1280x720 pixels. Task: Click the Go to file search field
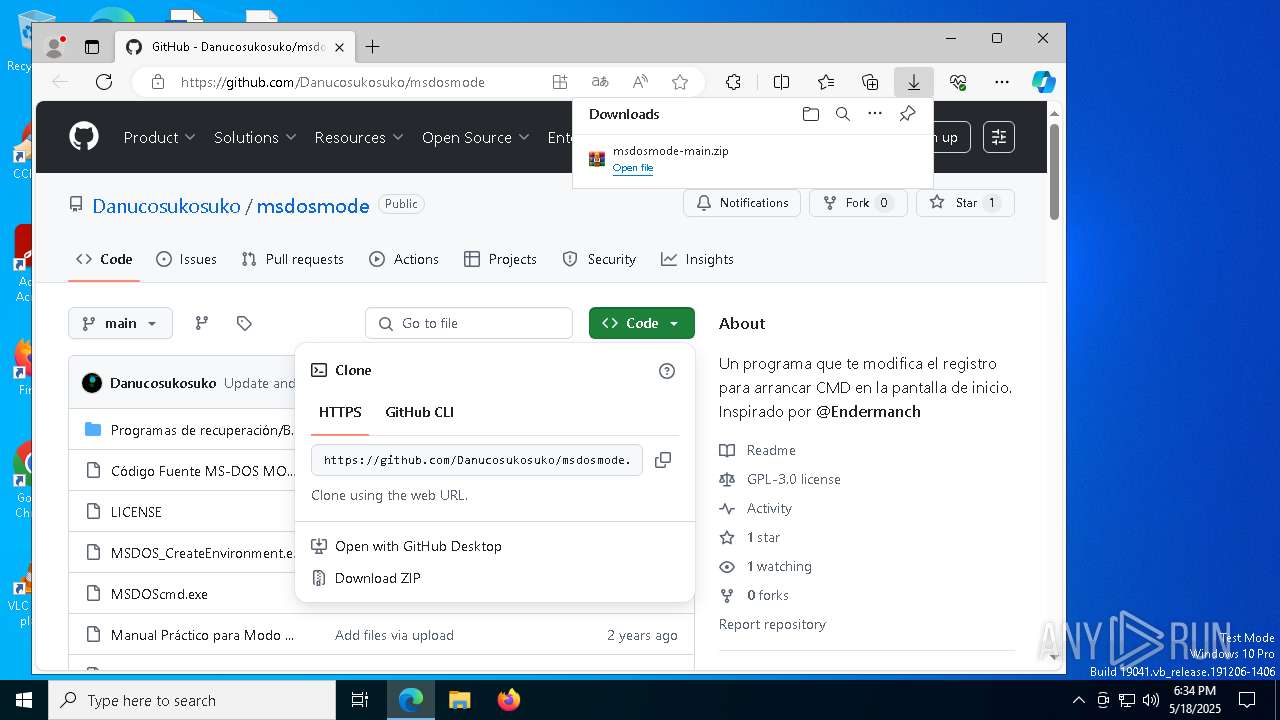(x=469, y=323)
